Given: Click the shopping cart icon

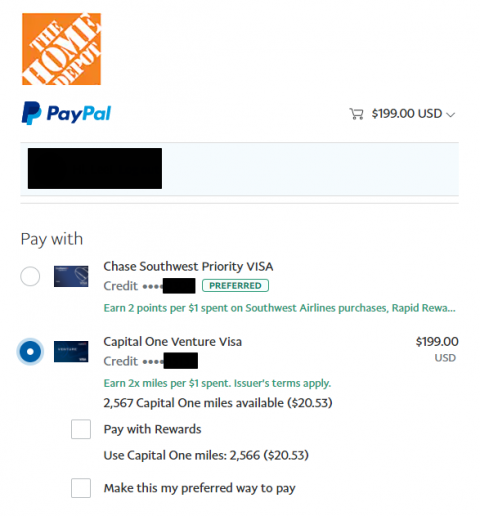Looking at the screenshot, I should [356, 114].
